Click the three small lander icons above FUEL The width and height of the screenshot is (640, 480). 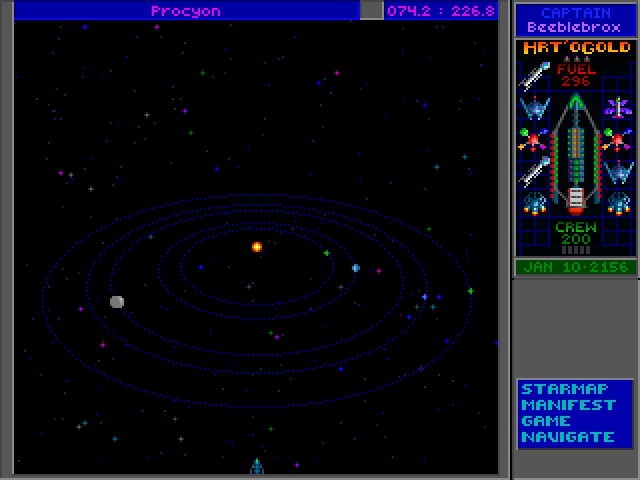pos(576,59)
